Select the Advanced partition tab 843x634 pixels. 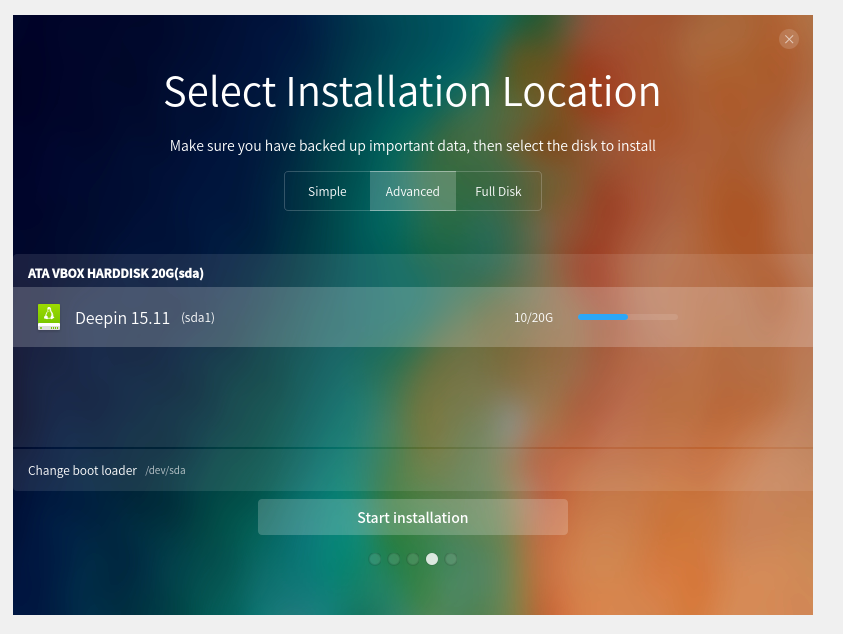413,191
